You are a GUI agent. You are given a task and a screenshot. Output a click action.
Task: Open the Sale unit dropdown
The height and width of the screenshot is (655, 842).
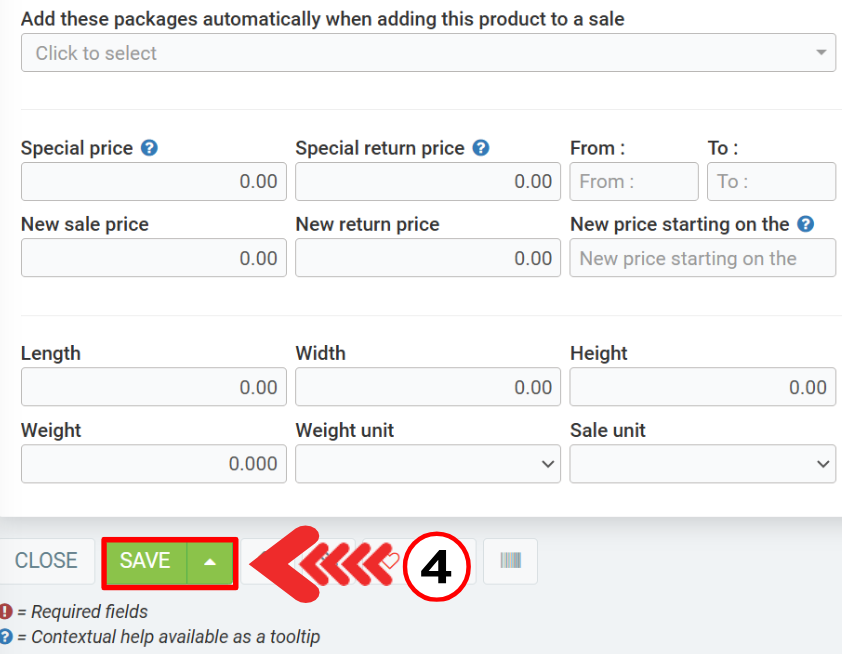(702, 464)
